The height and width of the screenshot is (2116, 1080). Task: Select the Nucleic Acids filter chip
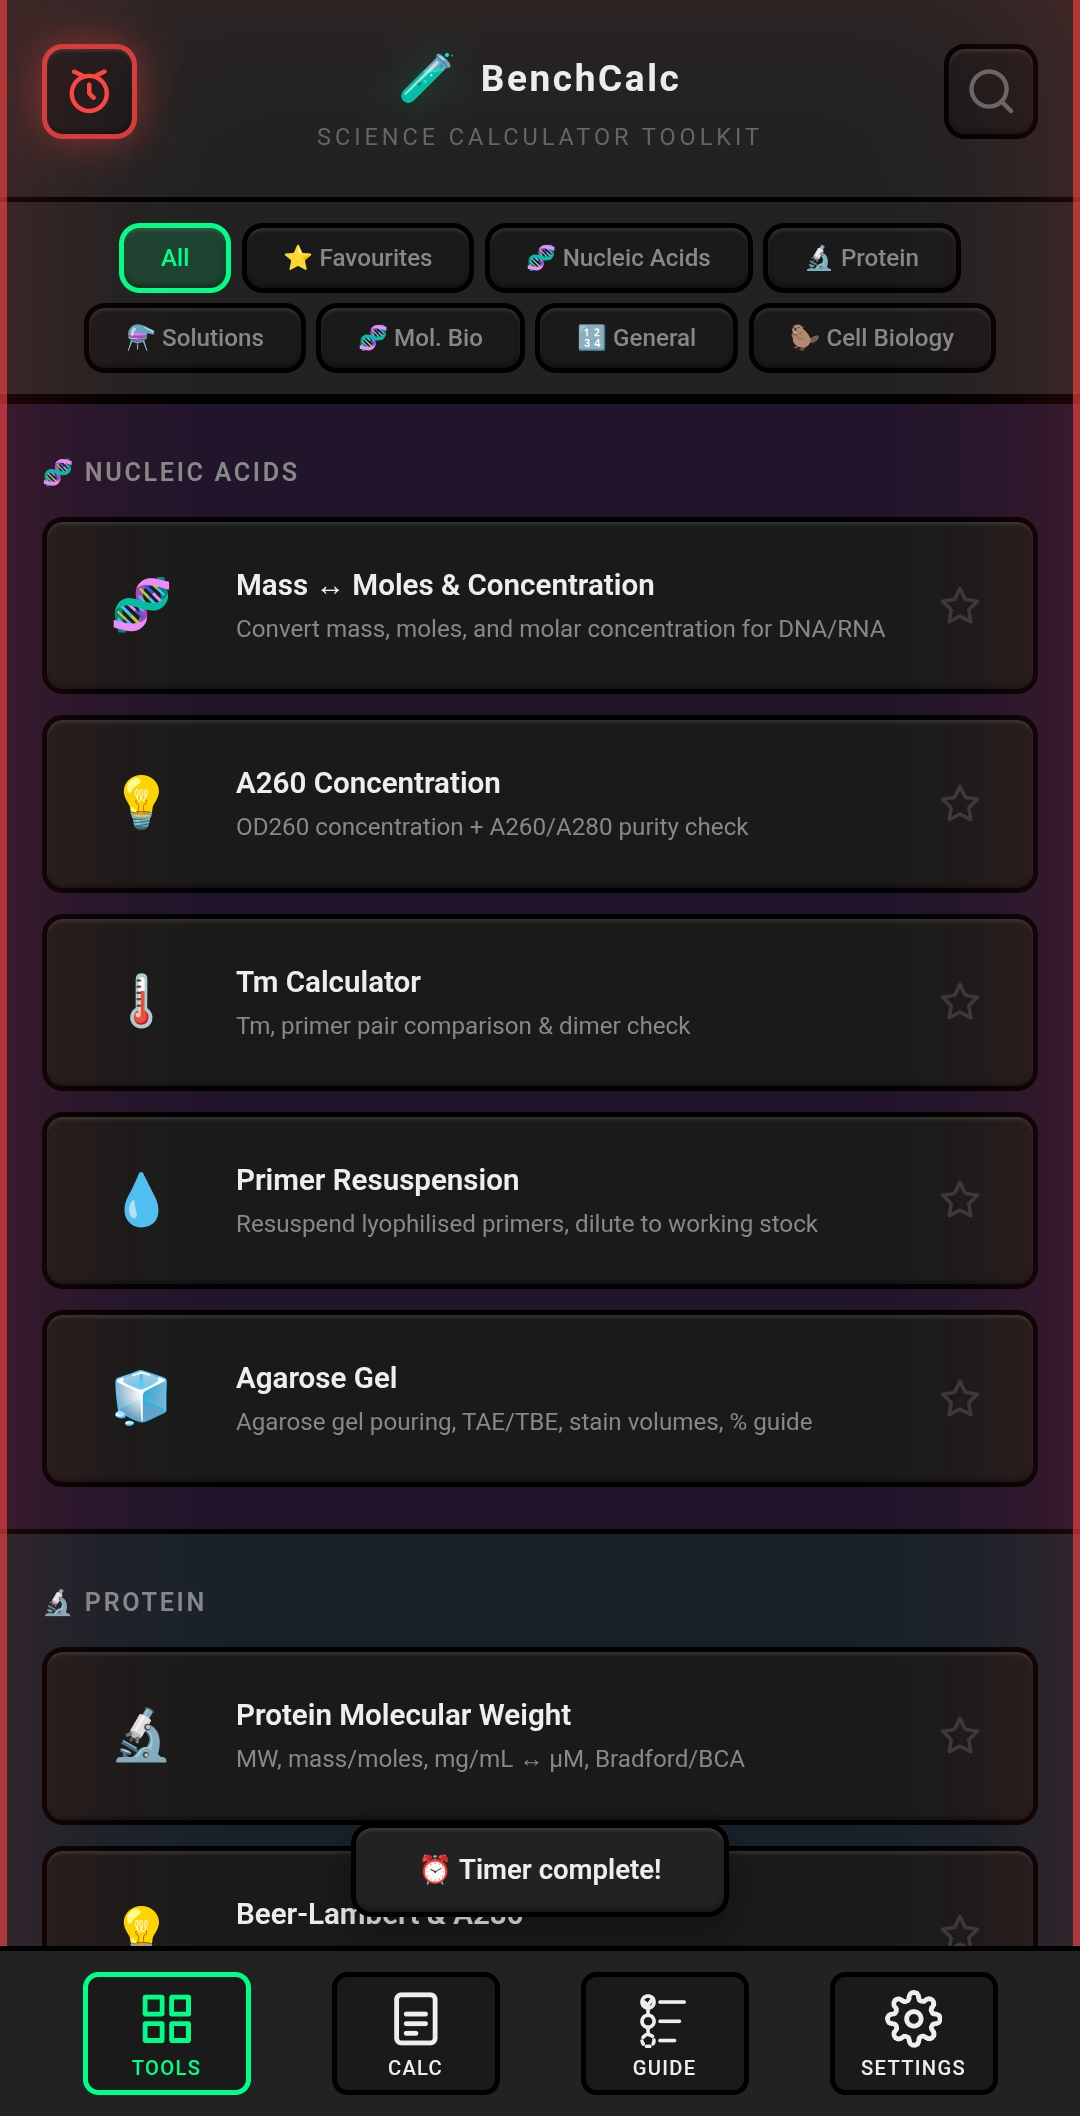(x=618, y=258)
